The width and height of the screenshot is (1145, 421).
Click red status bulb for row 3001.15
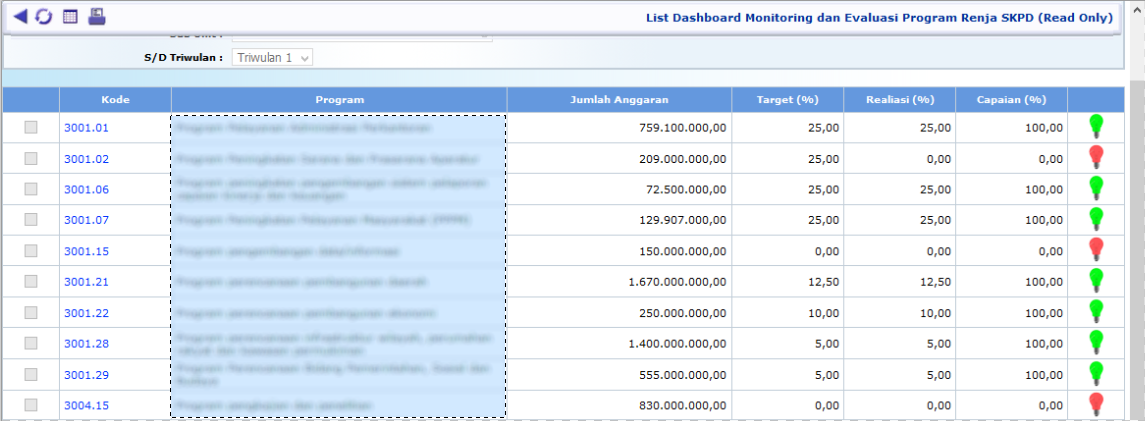pyautogui.click(x=1096, y=249)
